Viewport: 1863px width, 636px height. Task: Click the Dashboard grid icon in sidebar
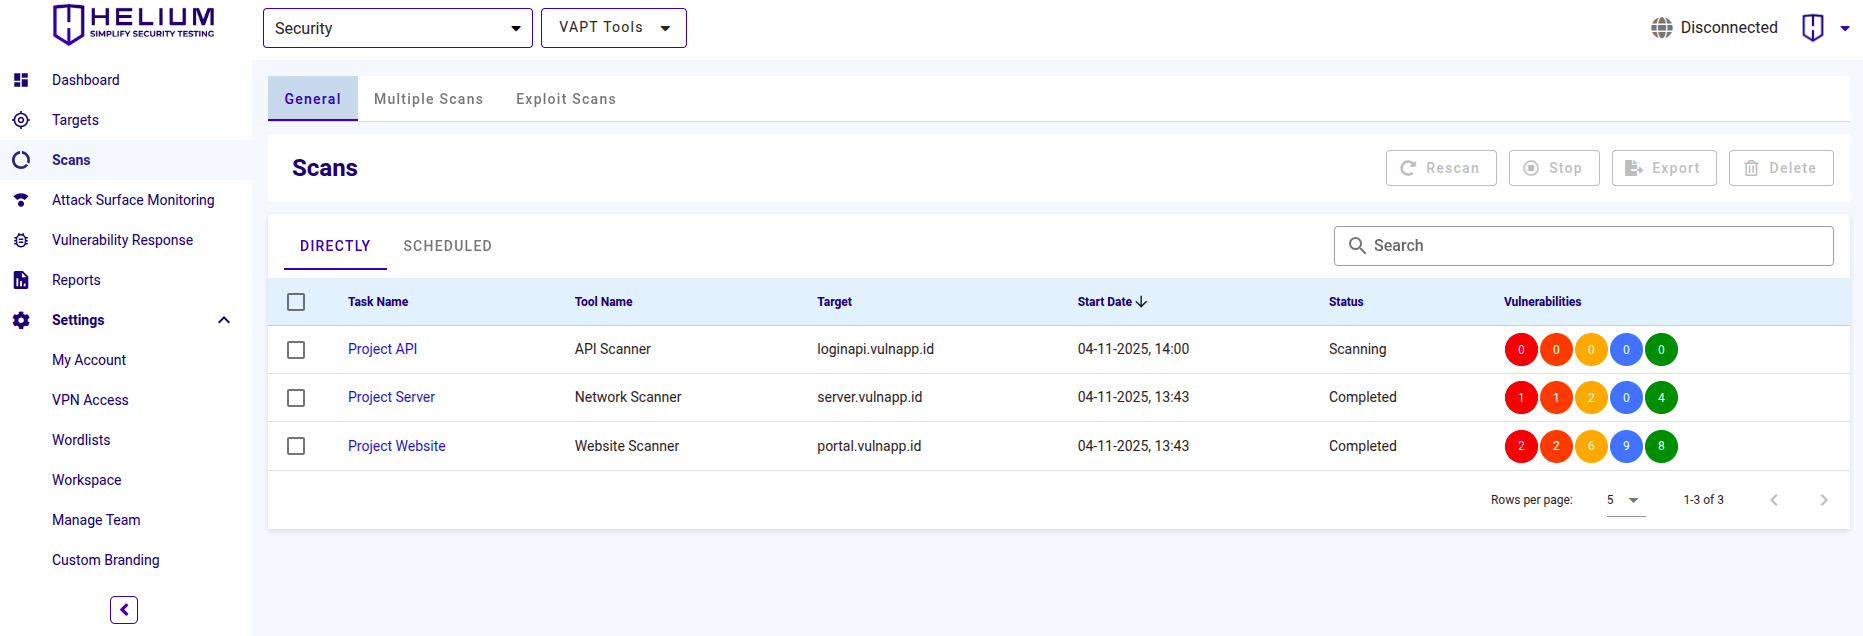21,80
